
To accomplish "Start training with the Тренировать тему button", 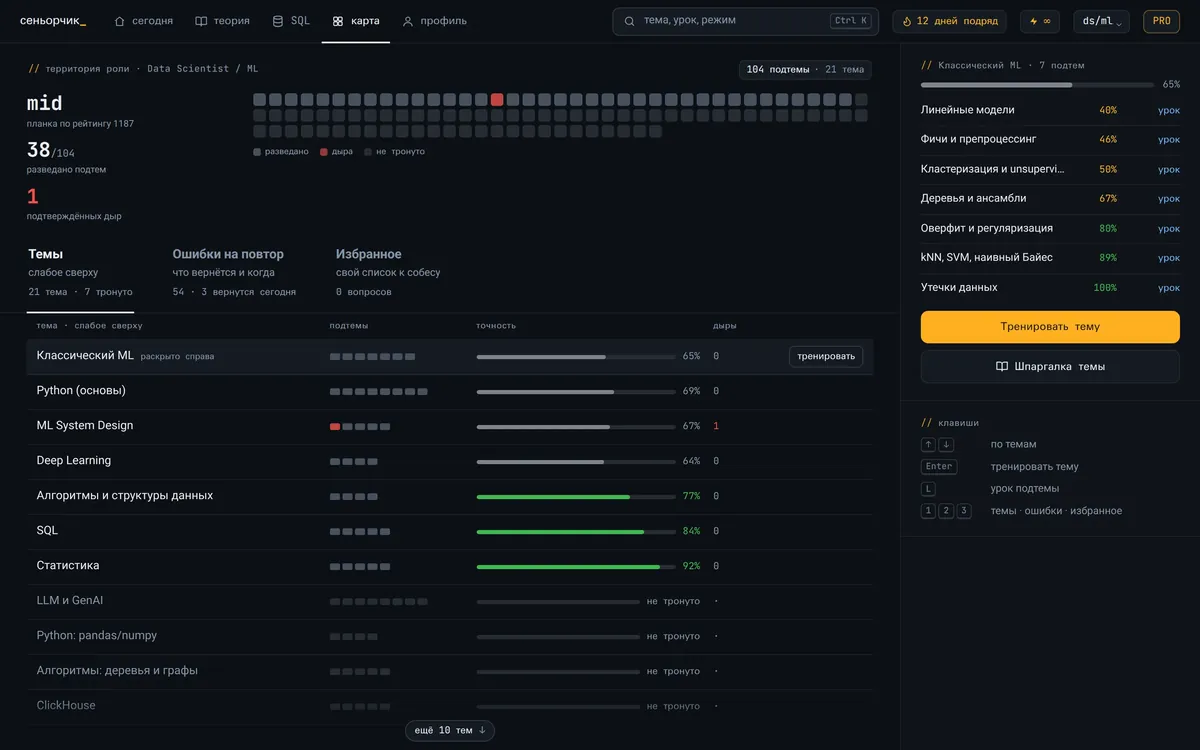I will pyautogui.click(x=1050, y=327).
